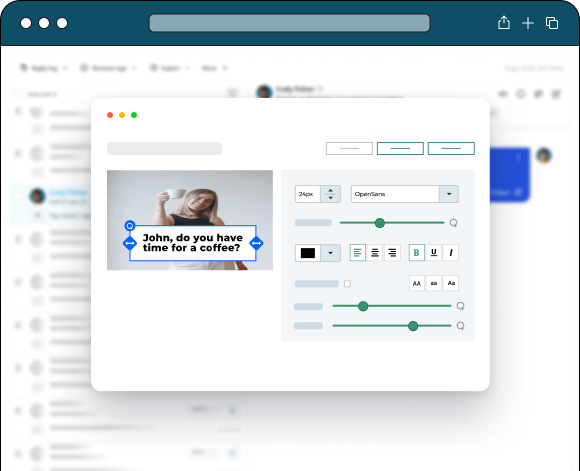Select lowercase aa text case
The height and width of the screenshot is (471, 580).
[x=434, y=283]
